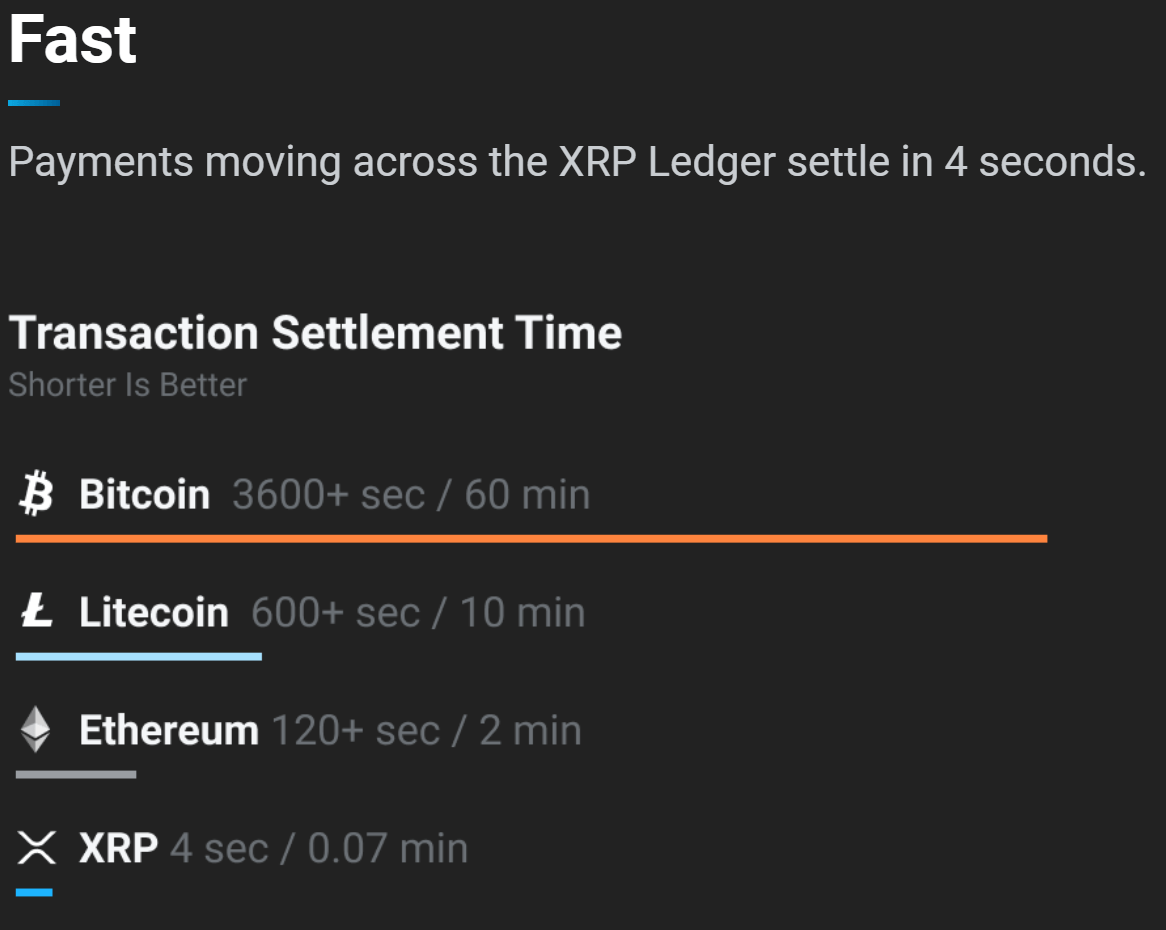1166x930 pixels.
Task: Click the Bitcoin label
Action: pyautogui.click(x=144, y=494)
